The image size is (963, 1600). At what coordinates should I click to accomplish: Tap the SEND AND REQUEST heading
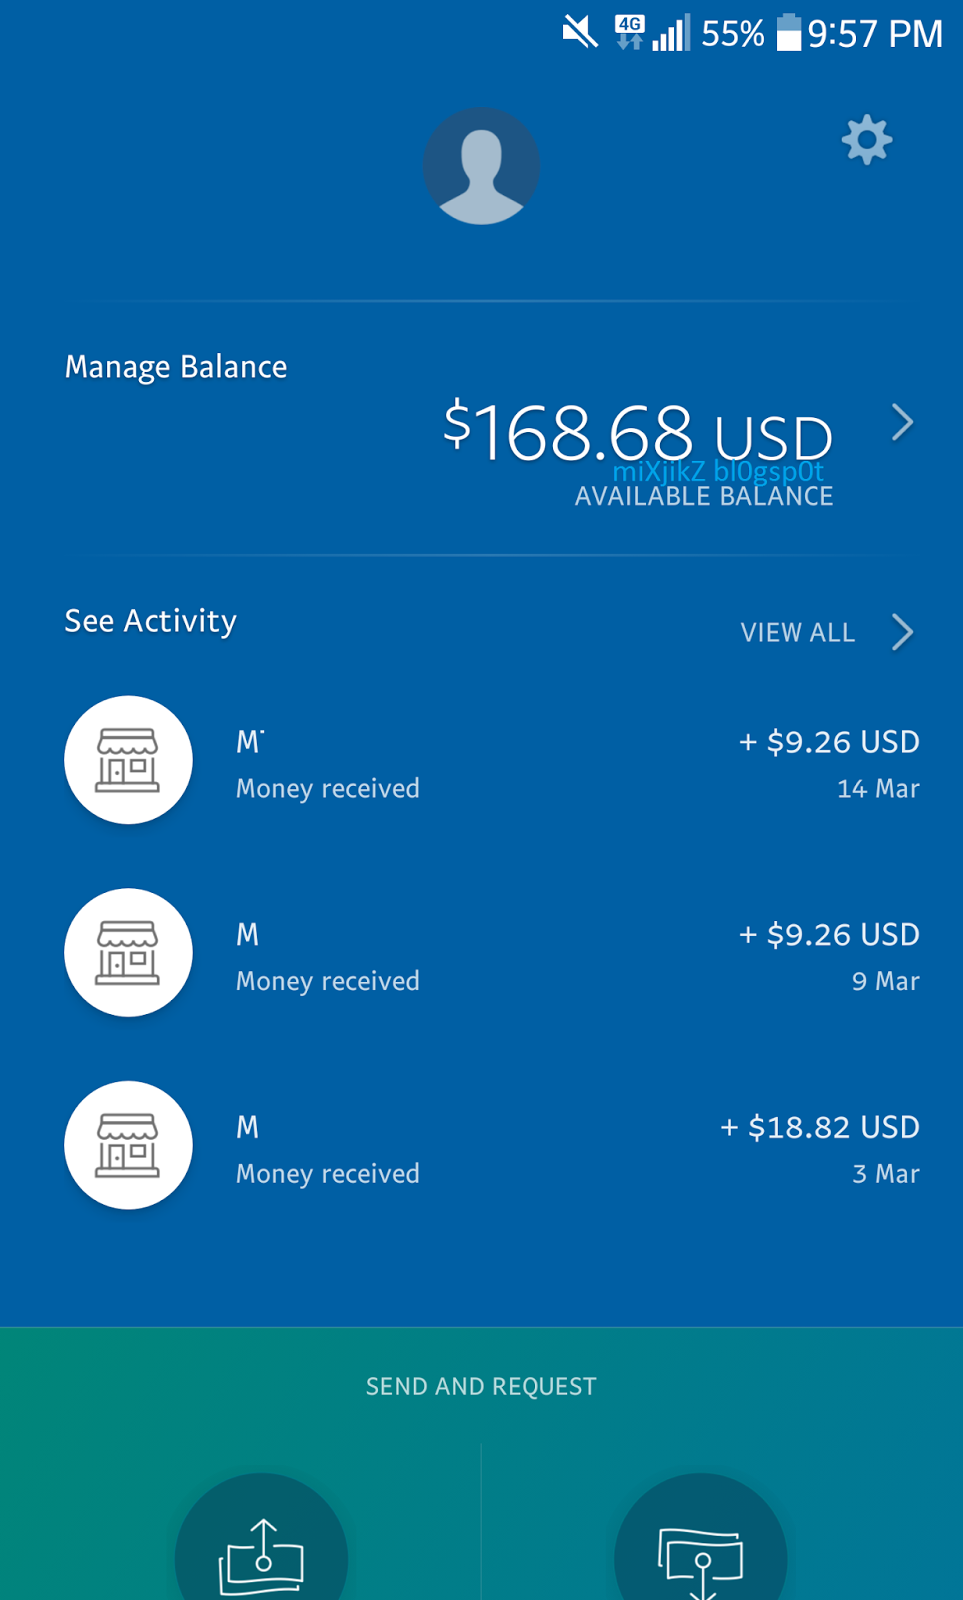coord(481,1386)
